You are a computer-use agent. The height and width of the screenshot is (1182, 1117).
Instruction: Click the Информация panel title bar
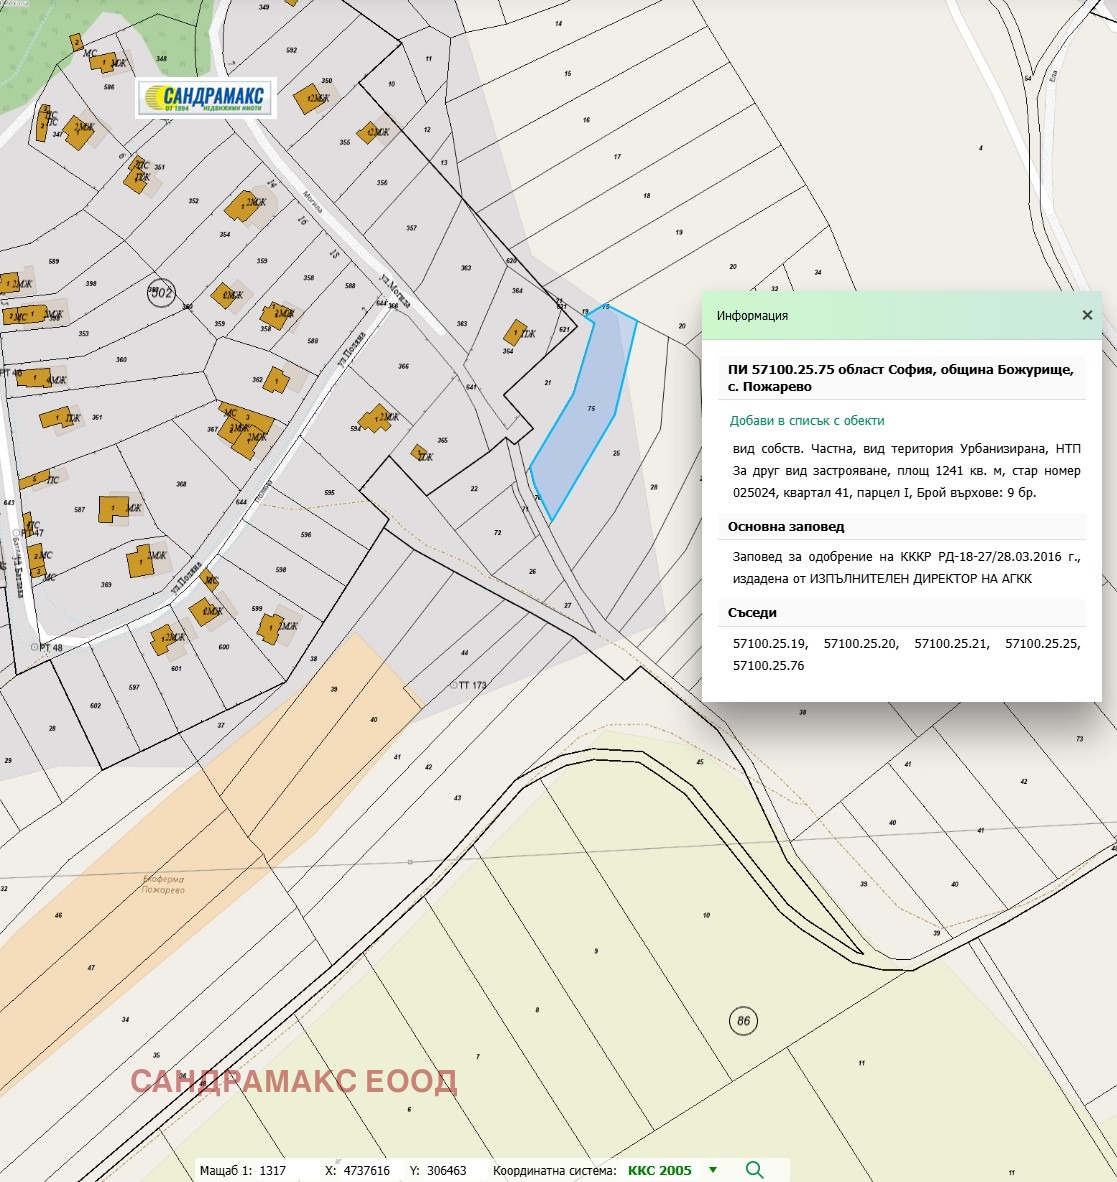[880, 315]
